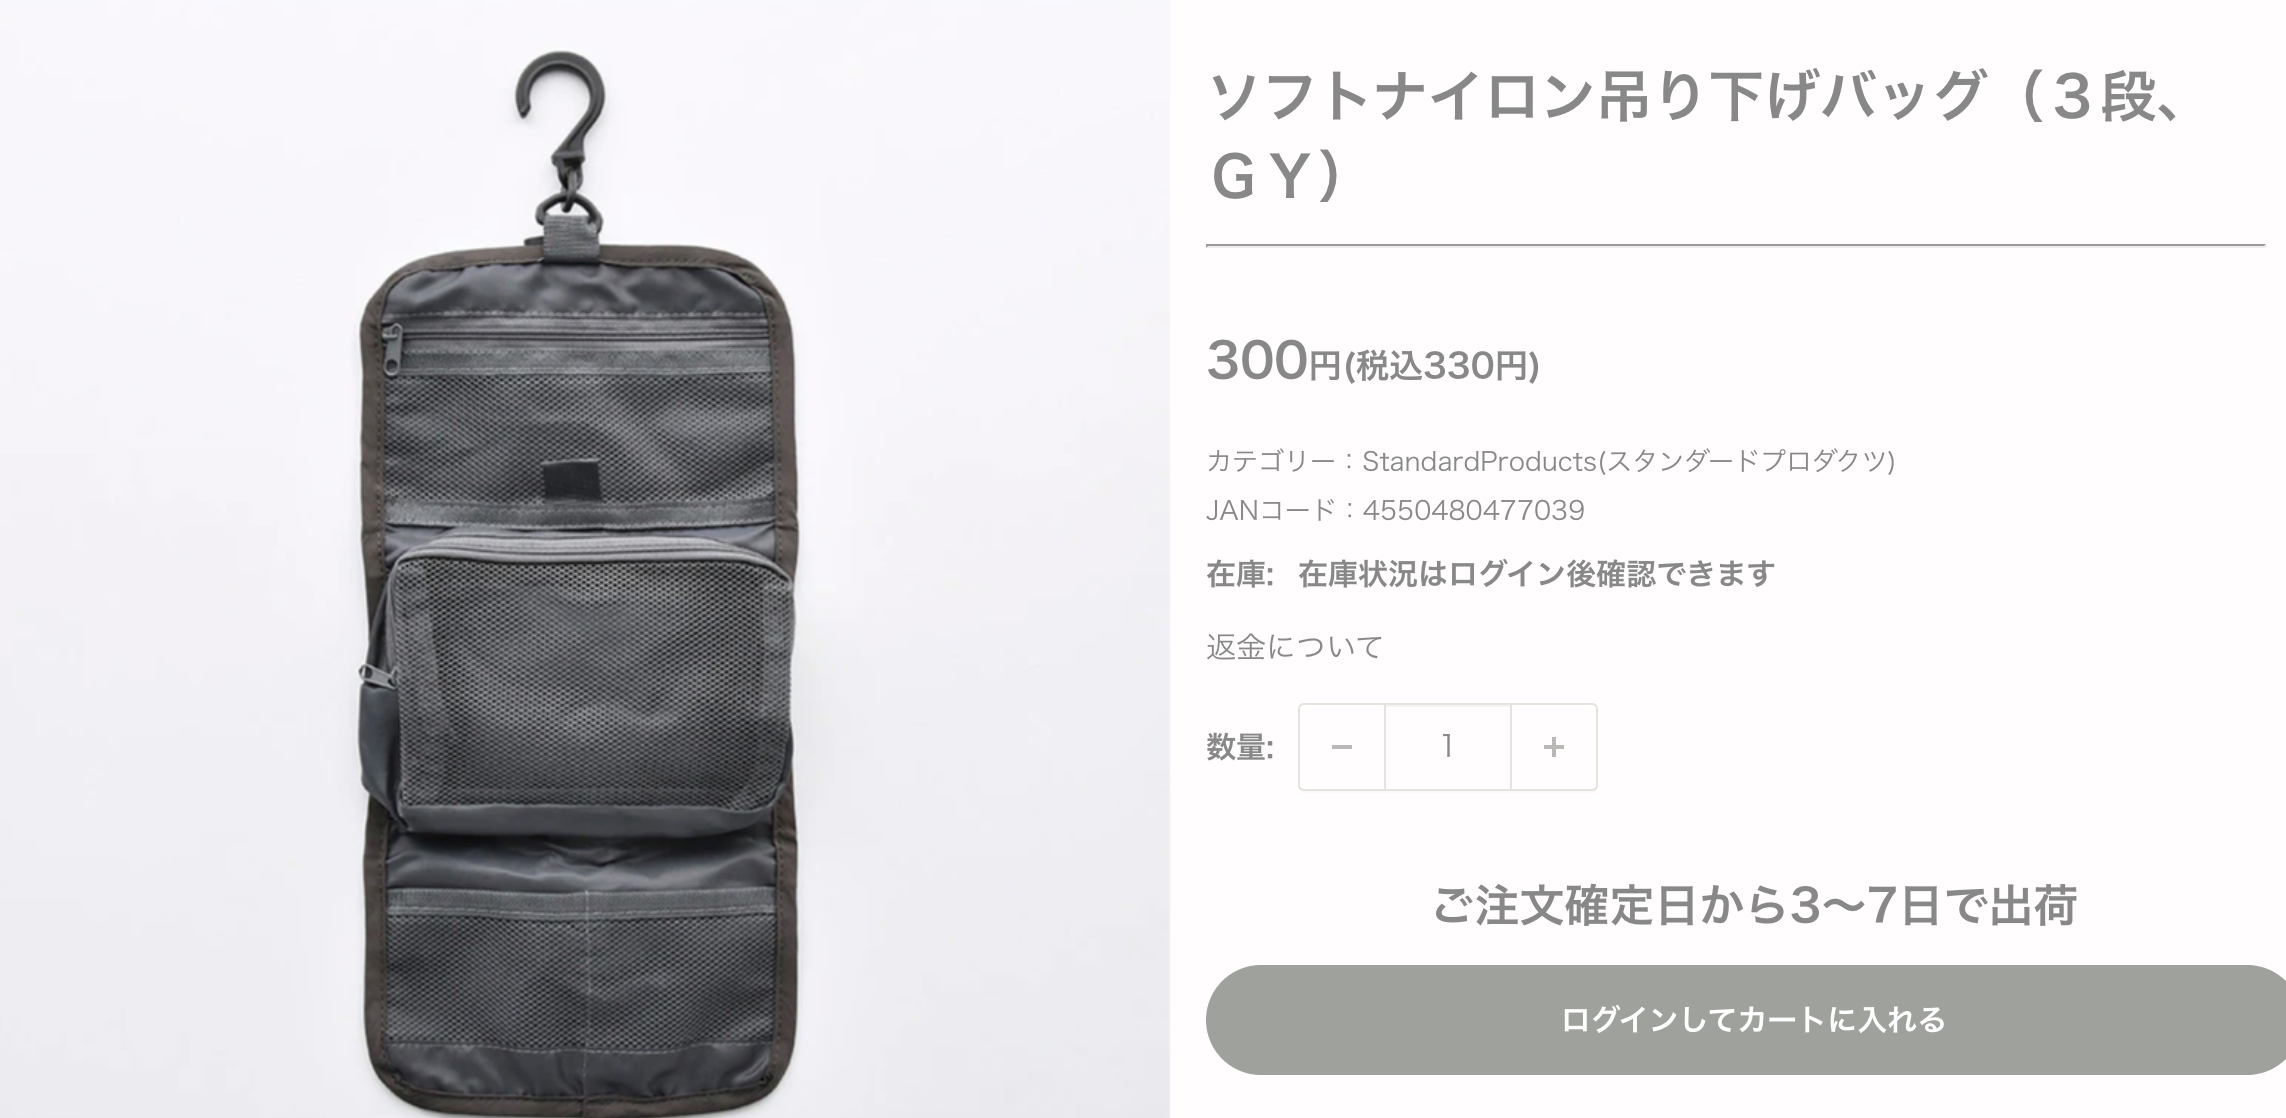Click the ご注文確定日から3〜7日で出荷 shipping notice
The height and width of the screenshot is (1118, 2286).
1755,905
